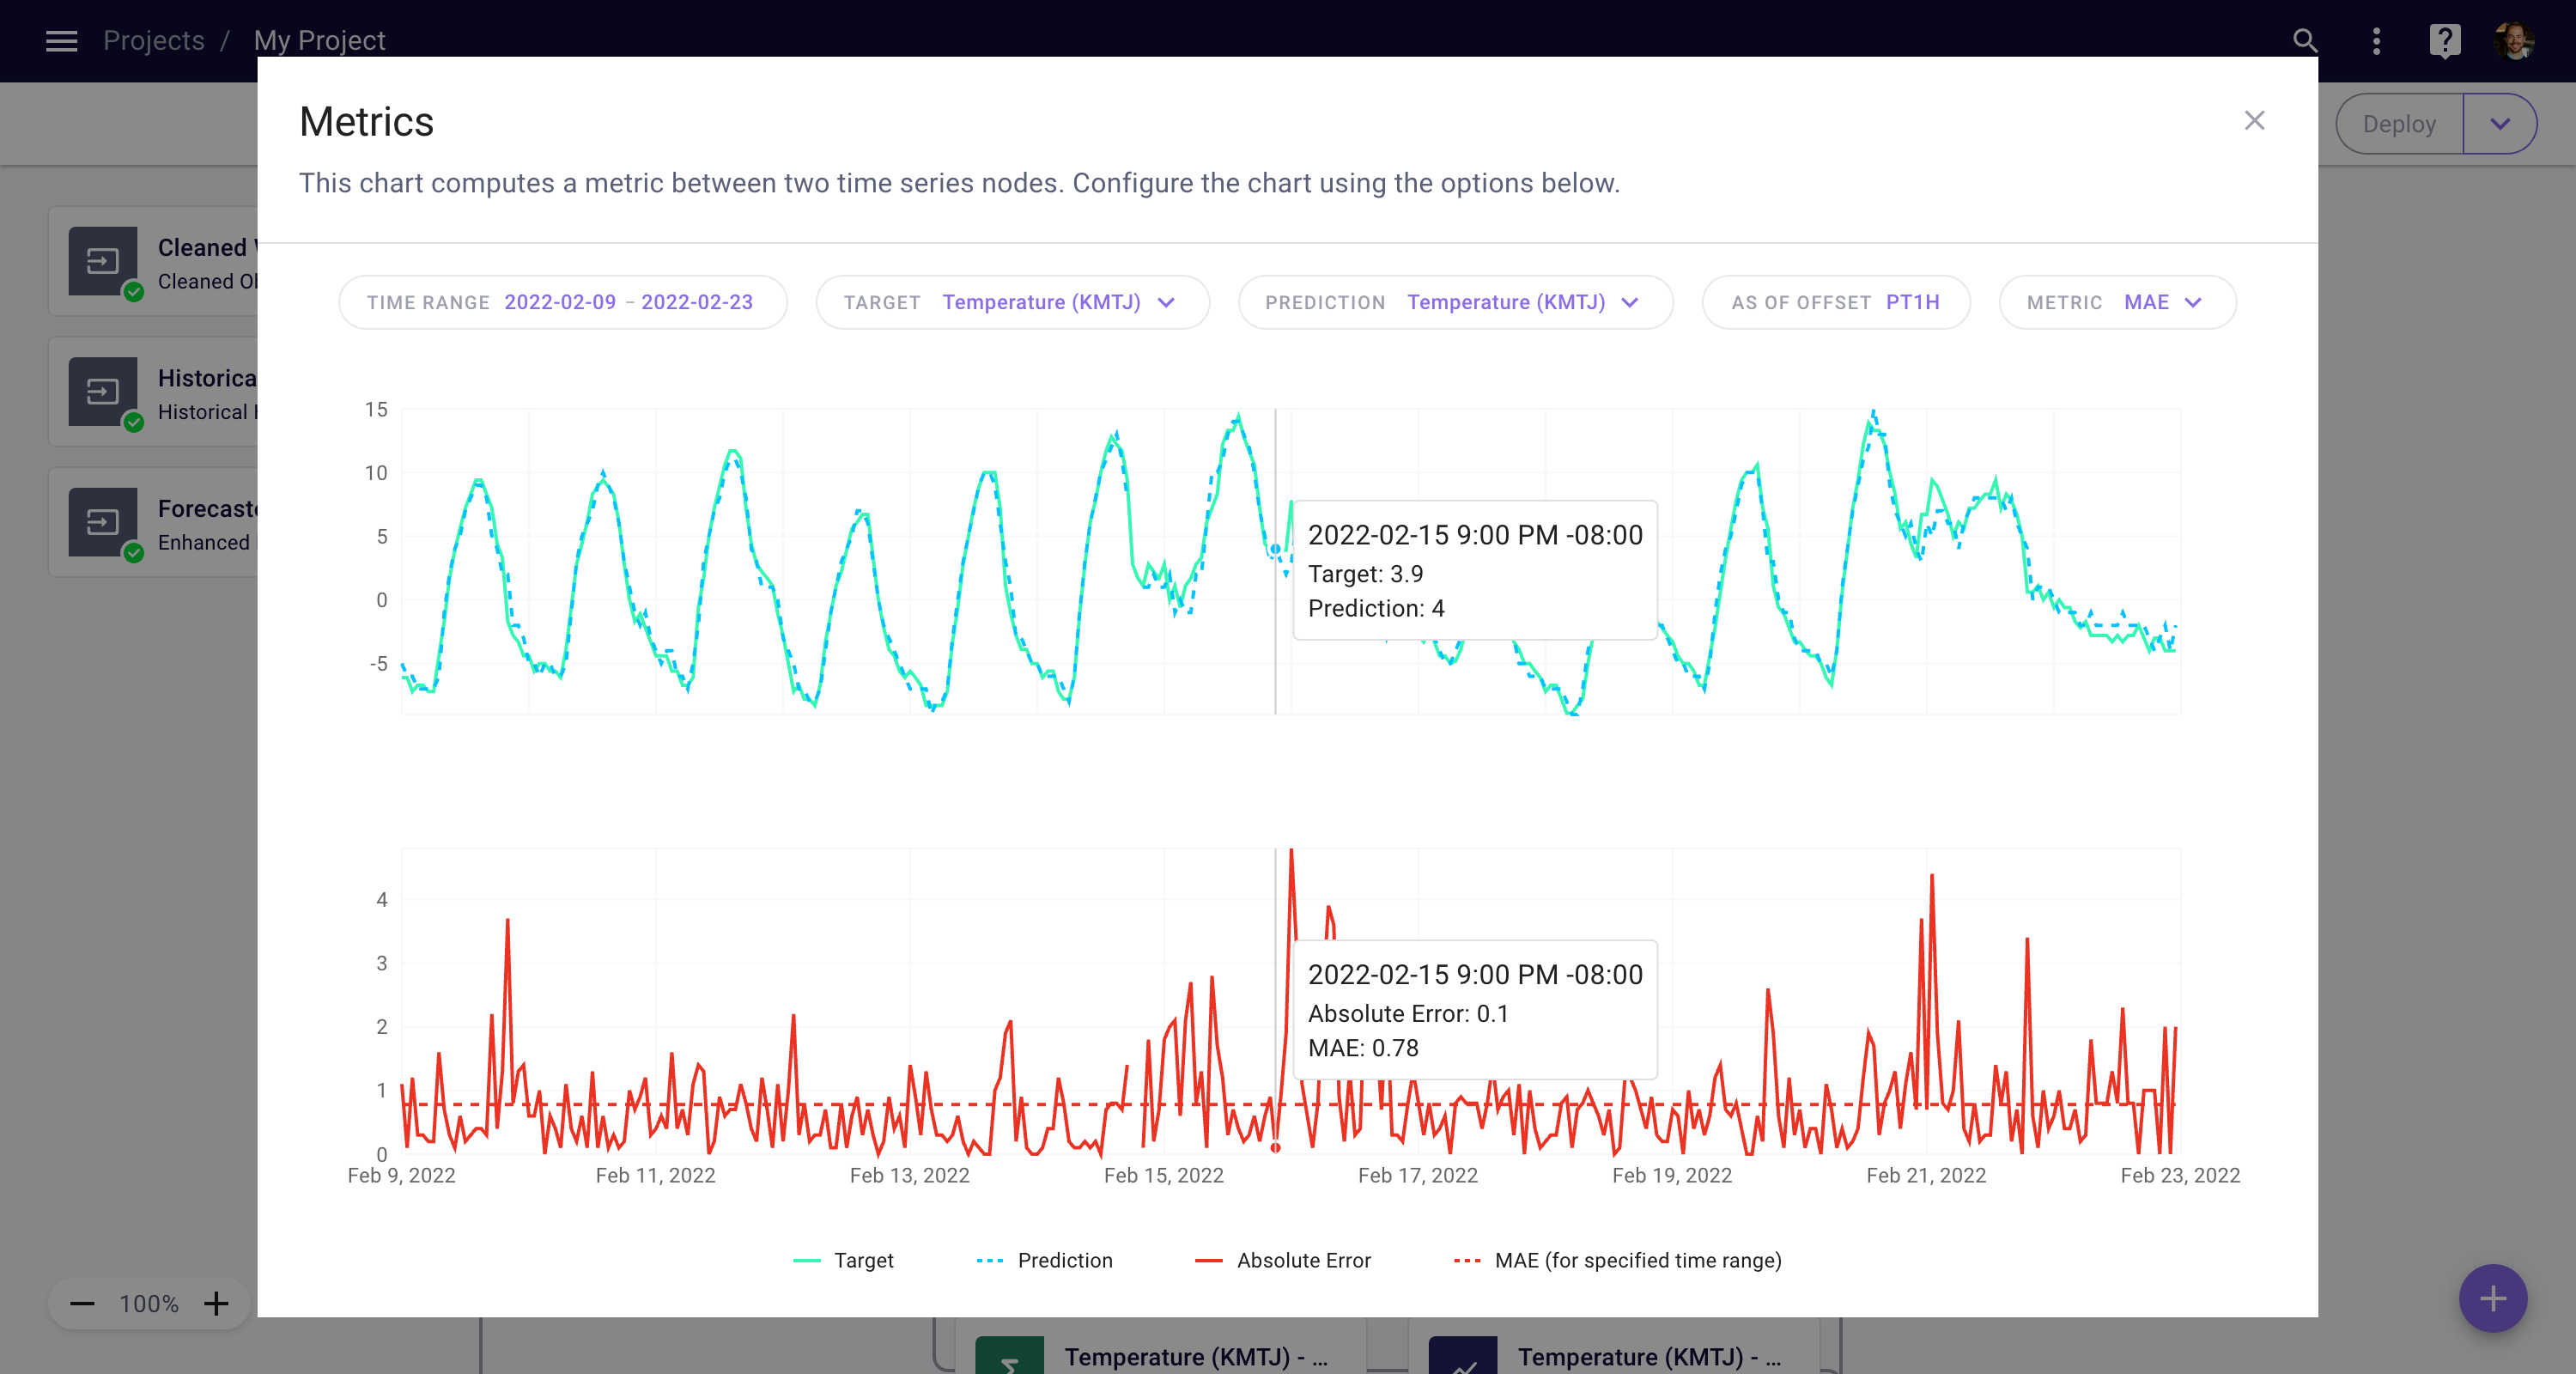Viewport: 2576px width, 1374px height.
Task: Toggle MAE (for specified time range) legend
Action: tap(1617, 1260)
